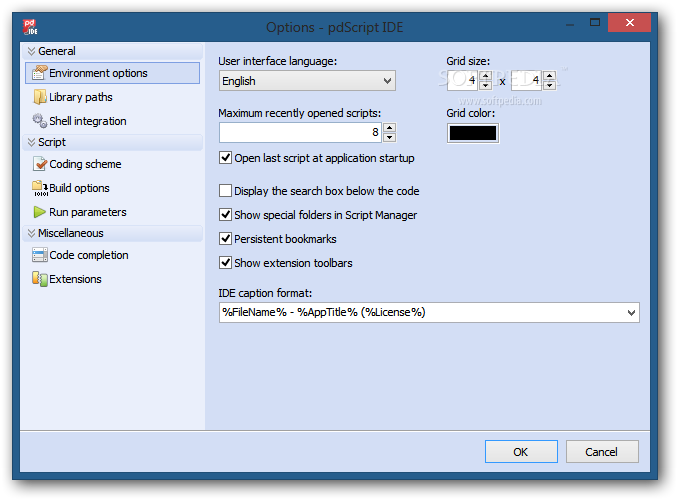Image resolution: width=678 pixels, height=500 pixels.
Task: Click the Cancel button
Action: coord(602,452)
